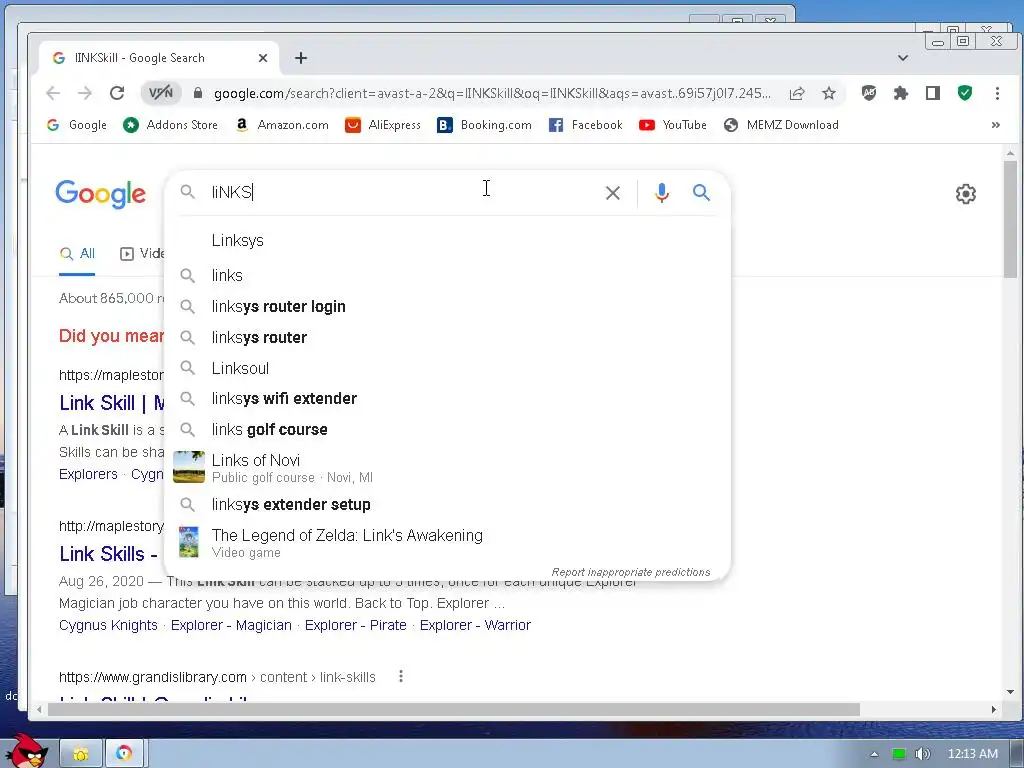The image size is (1024, 768).
Task: Open the Extensions puzzle piece menu
Action: 901,93
